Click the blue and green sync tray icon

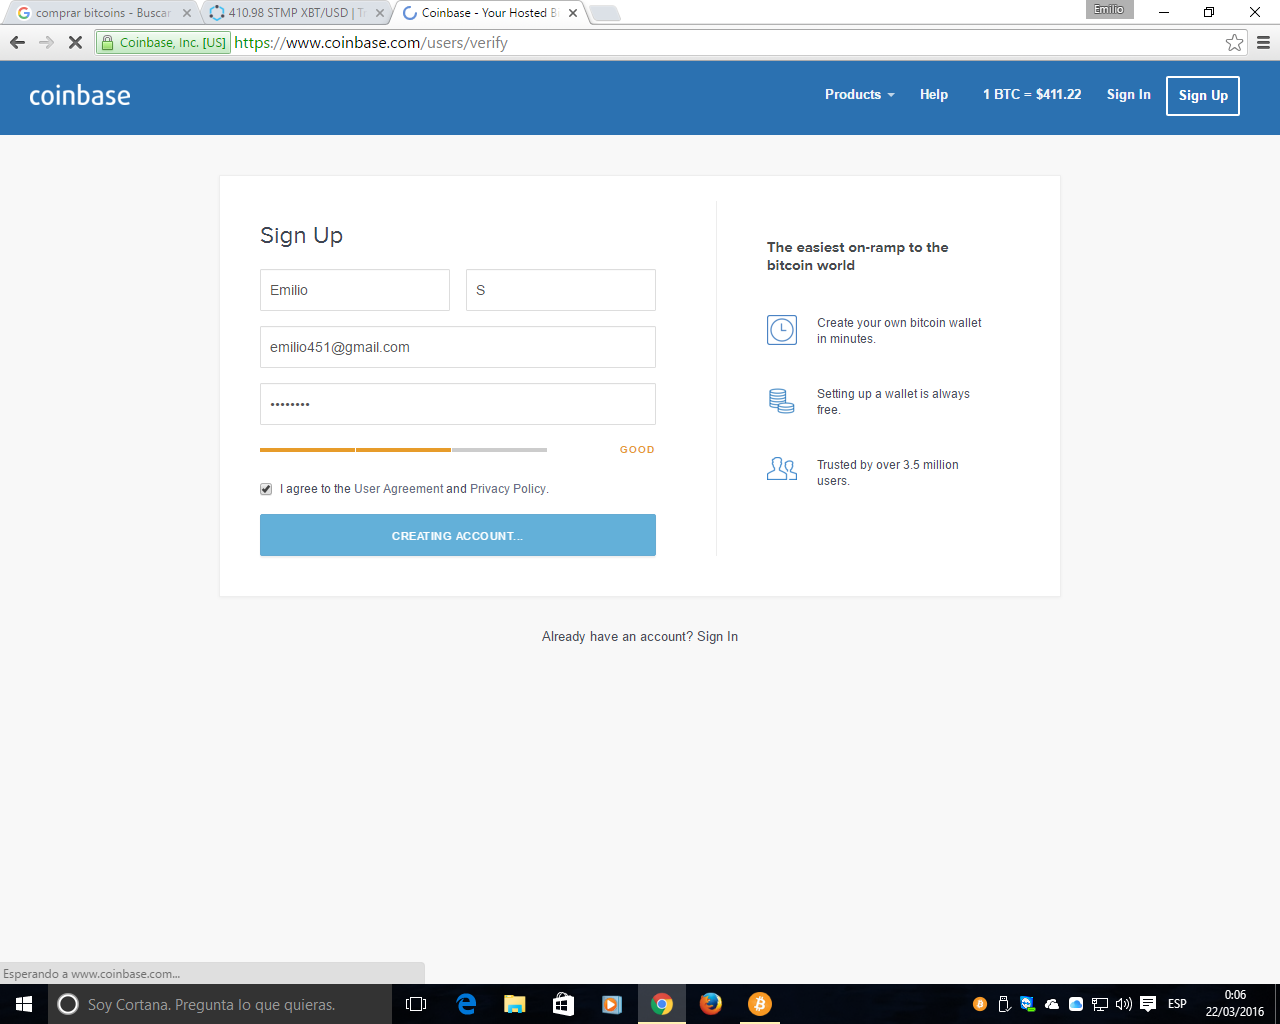[1028, 1004]
